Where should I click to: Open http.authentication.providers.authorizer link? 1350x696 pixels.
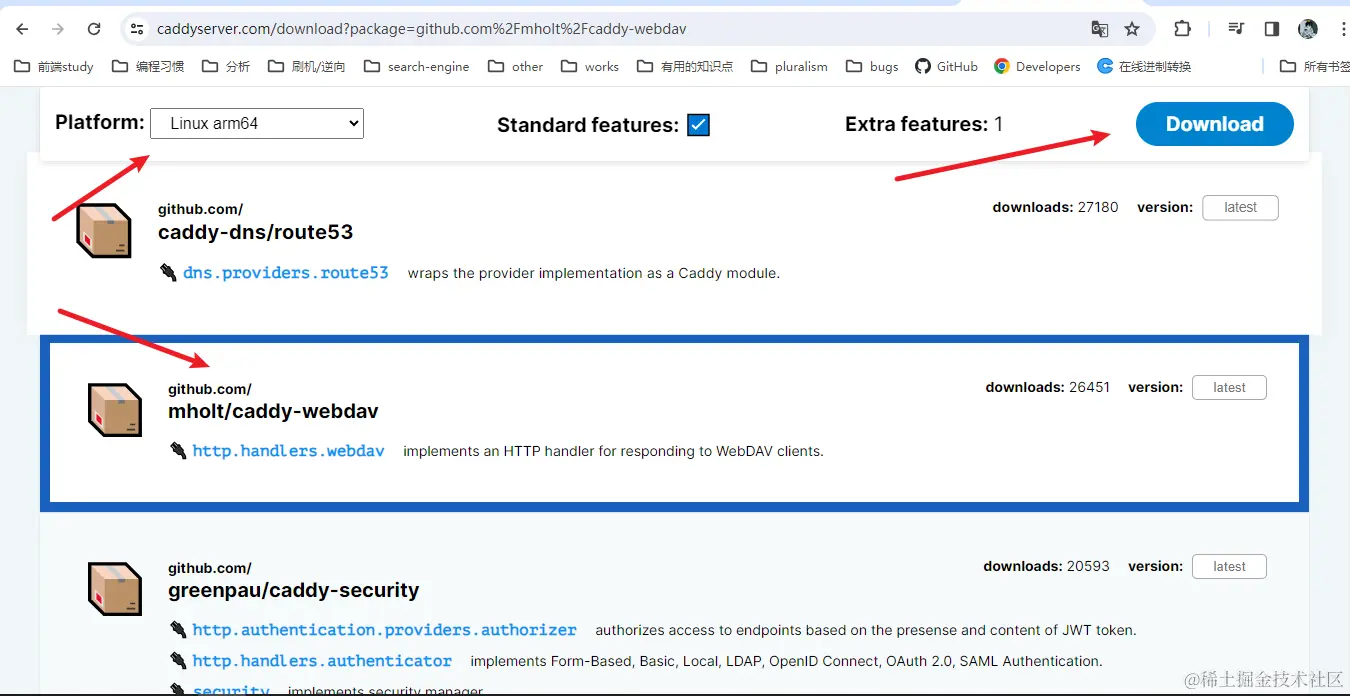point(384,630)
